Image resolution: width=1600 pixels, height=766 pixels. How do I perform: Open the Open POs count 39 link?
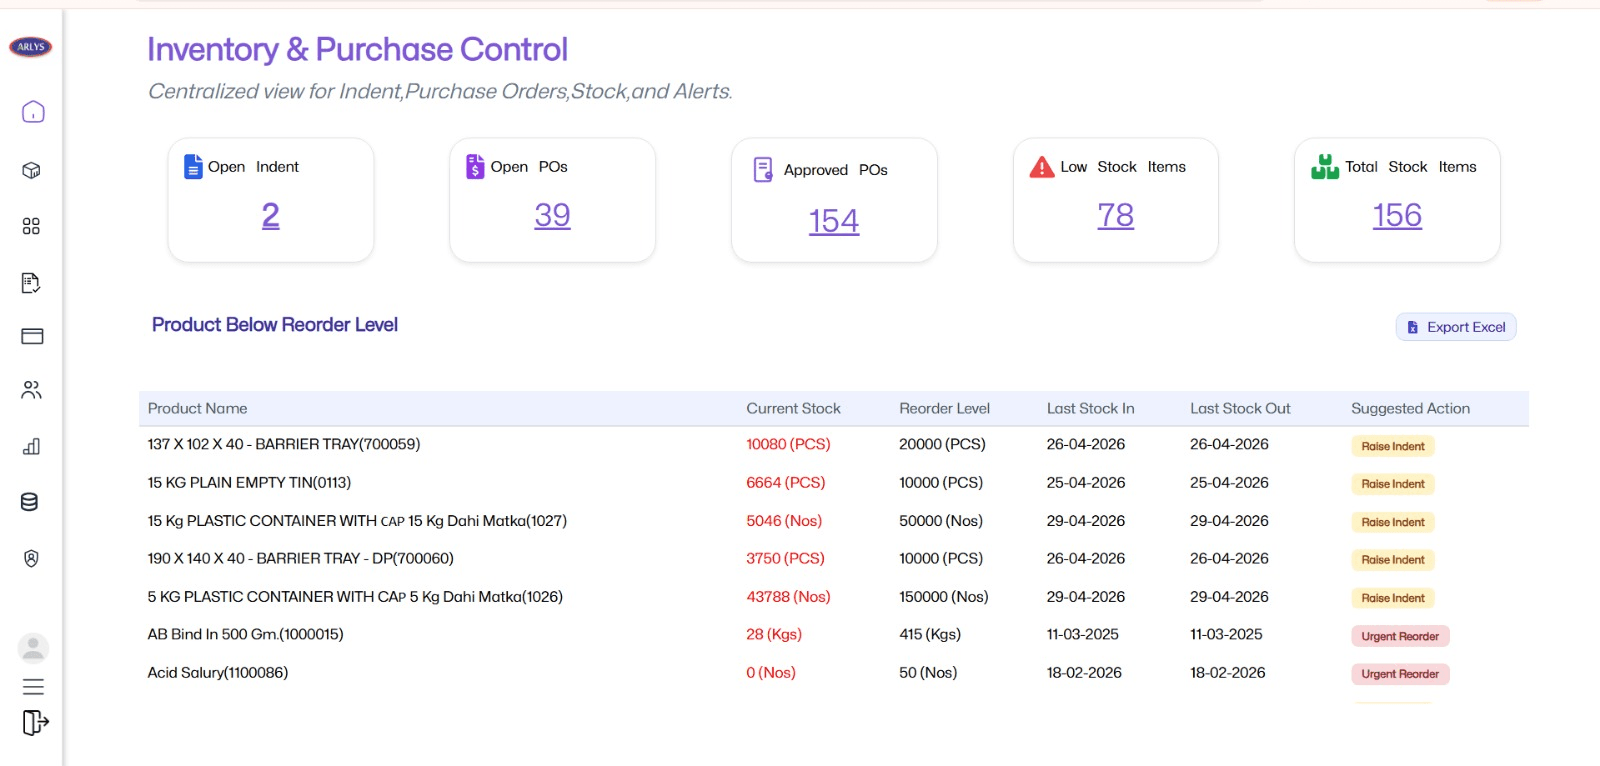pyautogui.click(x=552, y=215)
